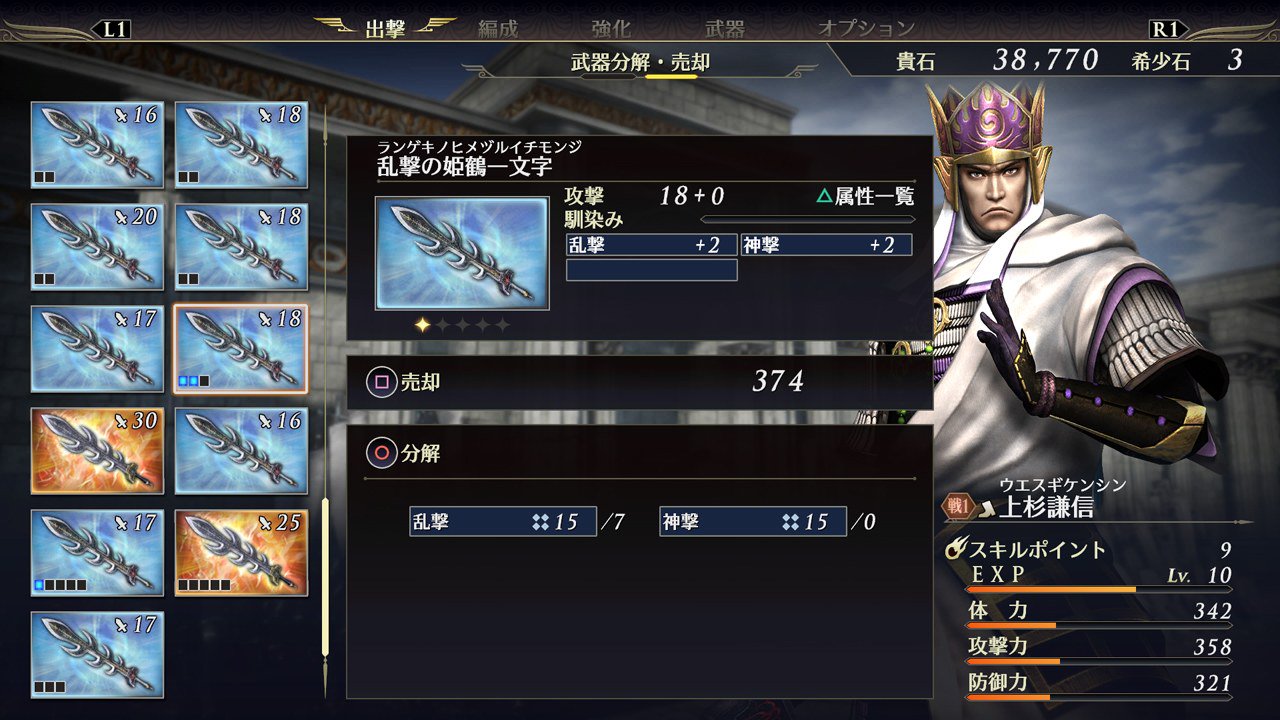
Task: Click the 戦 badge beside 上杉謙信
Action: (x=958, y=507)
